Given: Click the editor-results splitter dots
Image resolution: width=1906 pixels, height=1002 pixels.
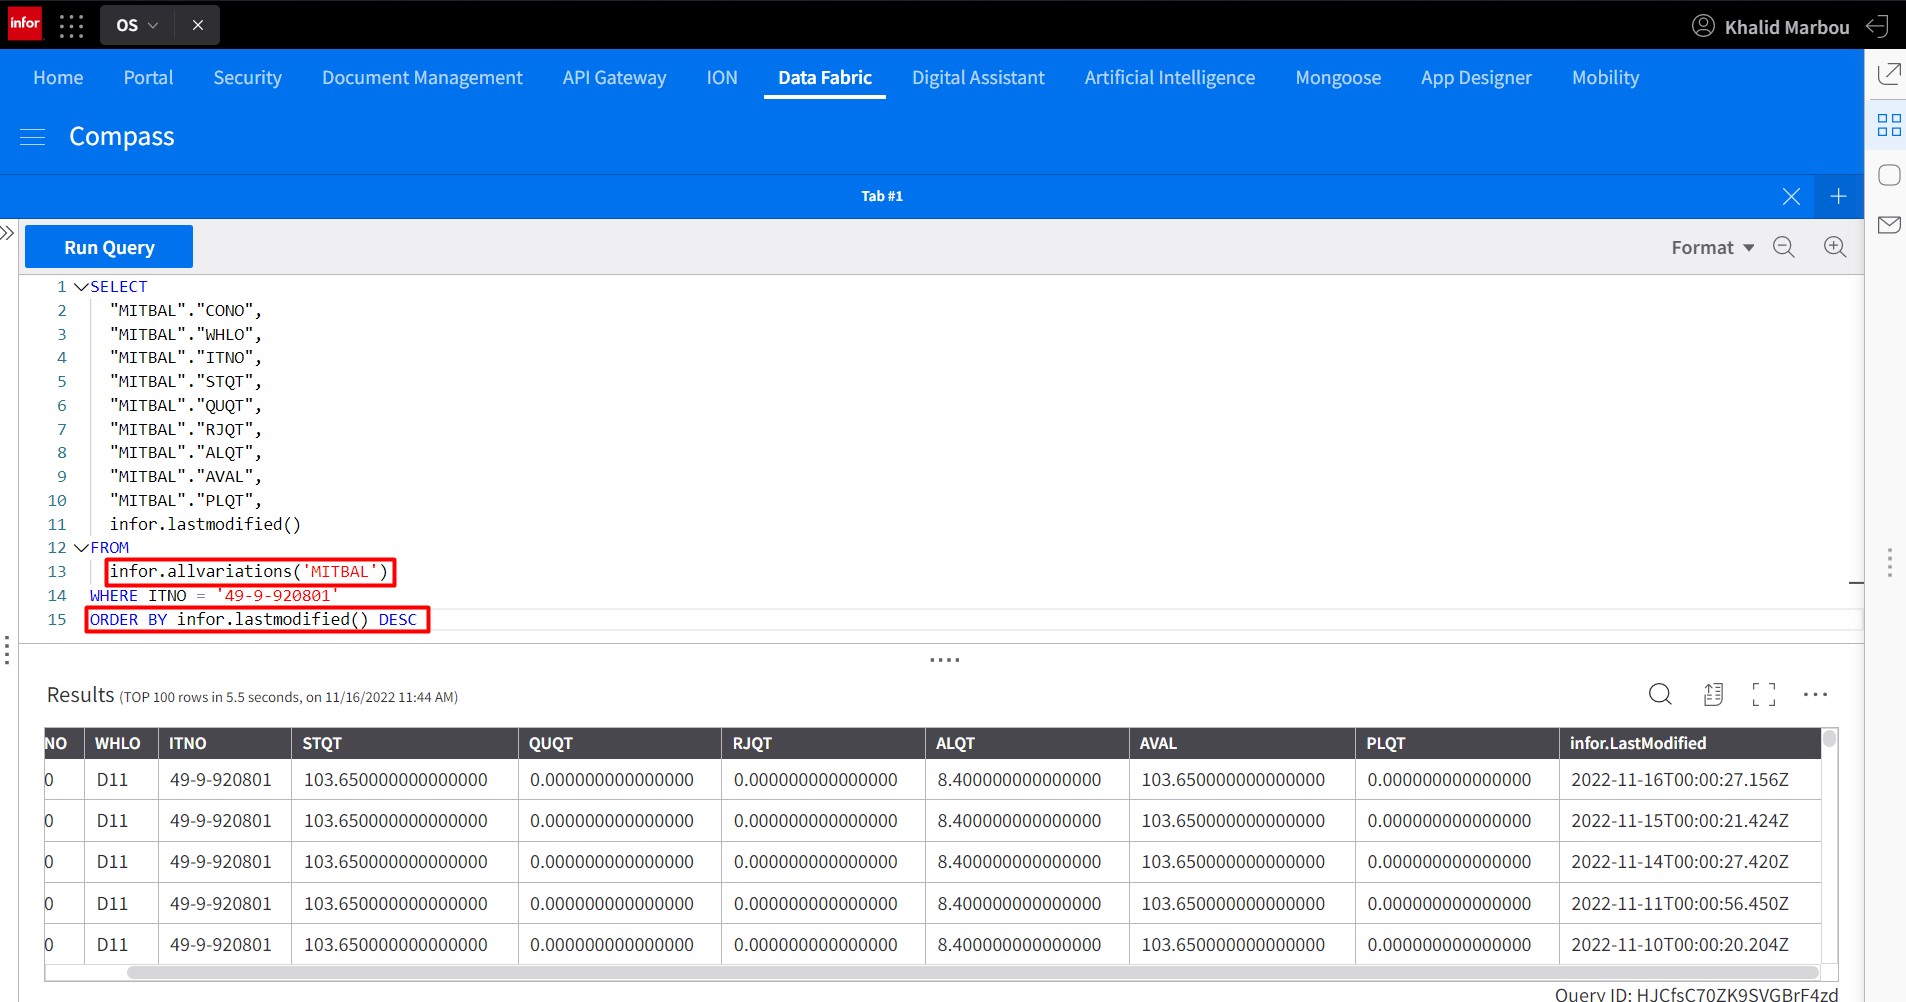Looking at the screenshot, I should [x=944, y=660].
